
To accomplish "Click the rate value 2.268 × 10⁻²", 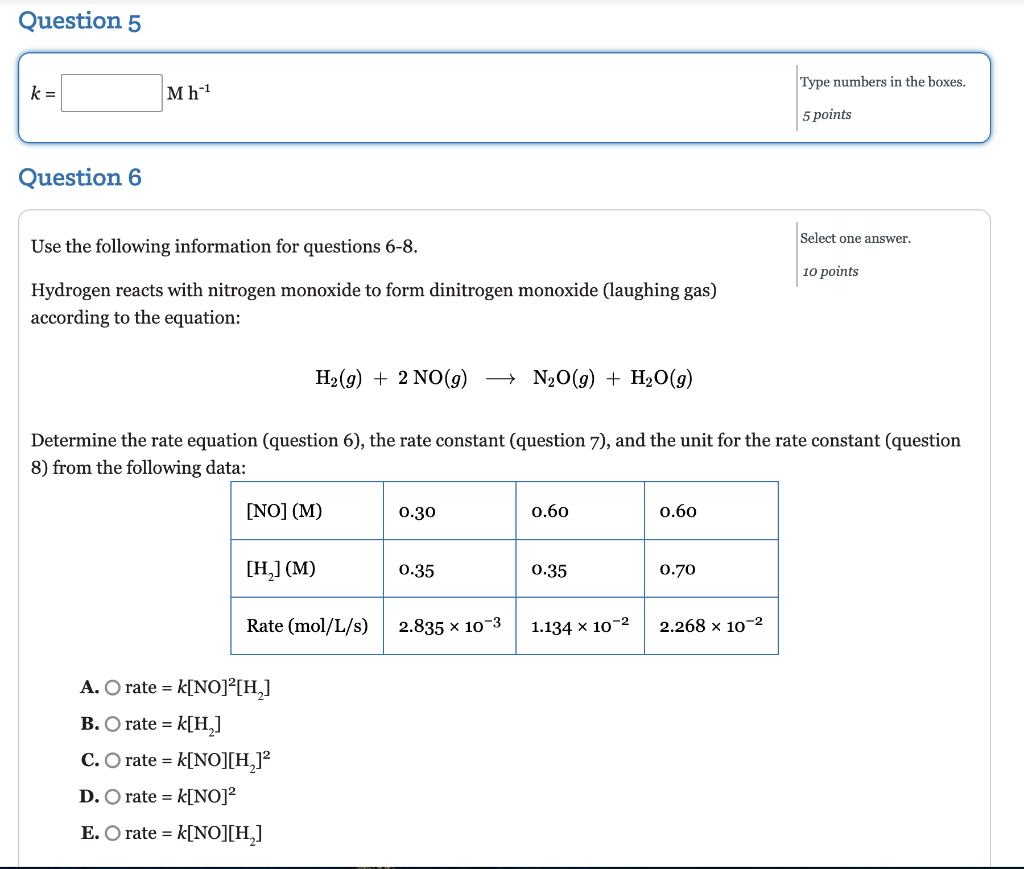I will click(x=711, y=625).
